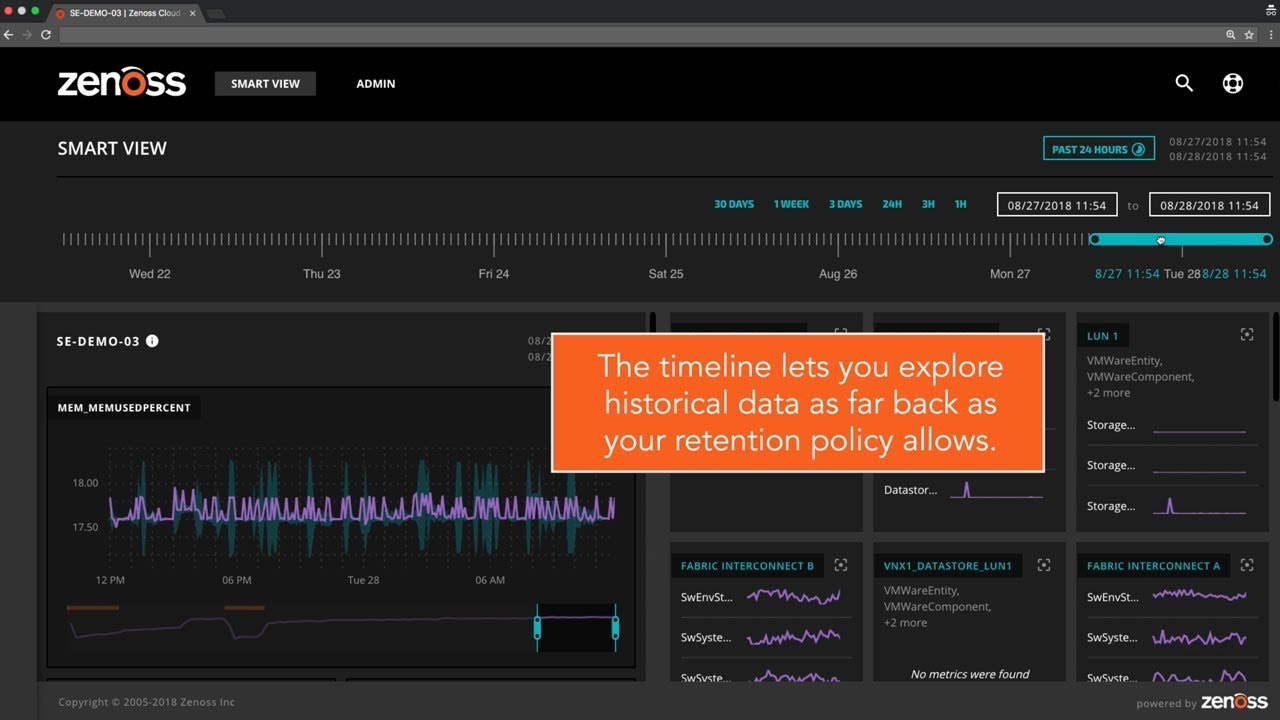Image resolution: width=1280 pixels, height=720 pixels.
Task: Click '+2 more' in the VNX1_DATASTORE_LUN1 card
Action: (906, 623)
